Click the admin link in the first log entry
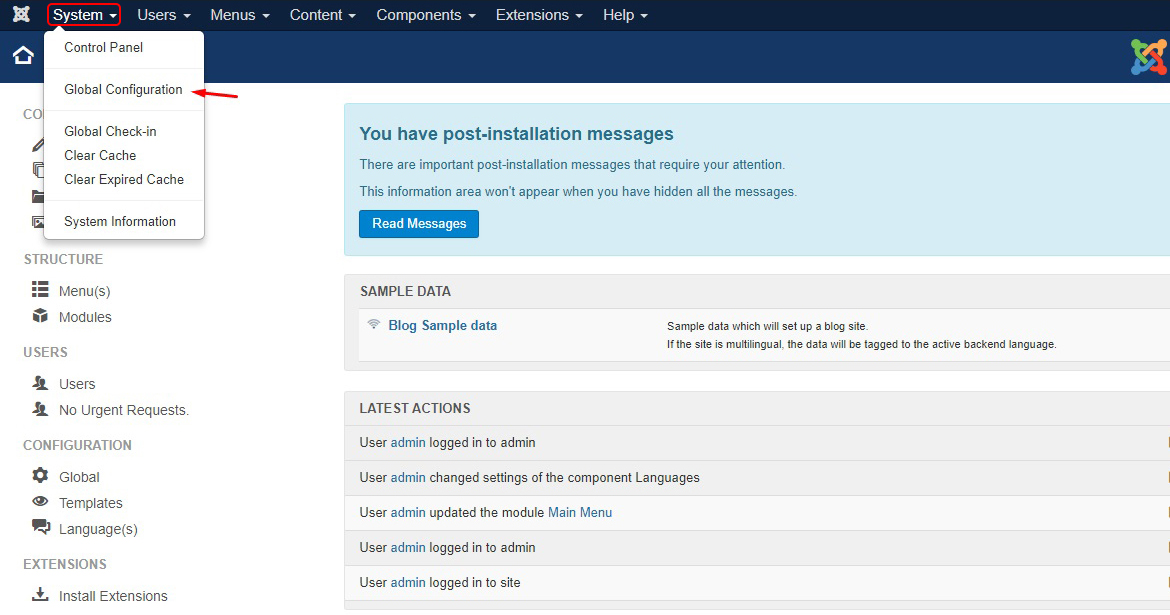1170x615 pixels. coord(407,442)
